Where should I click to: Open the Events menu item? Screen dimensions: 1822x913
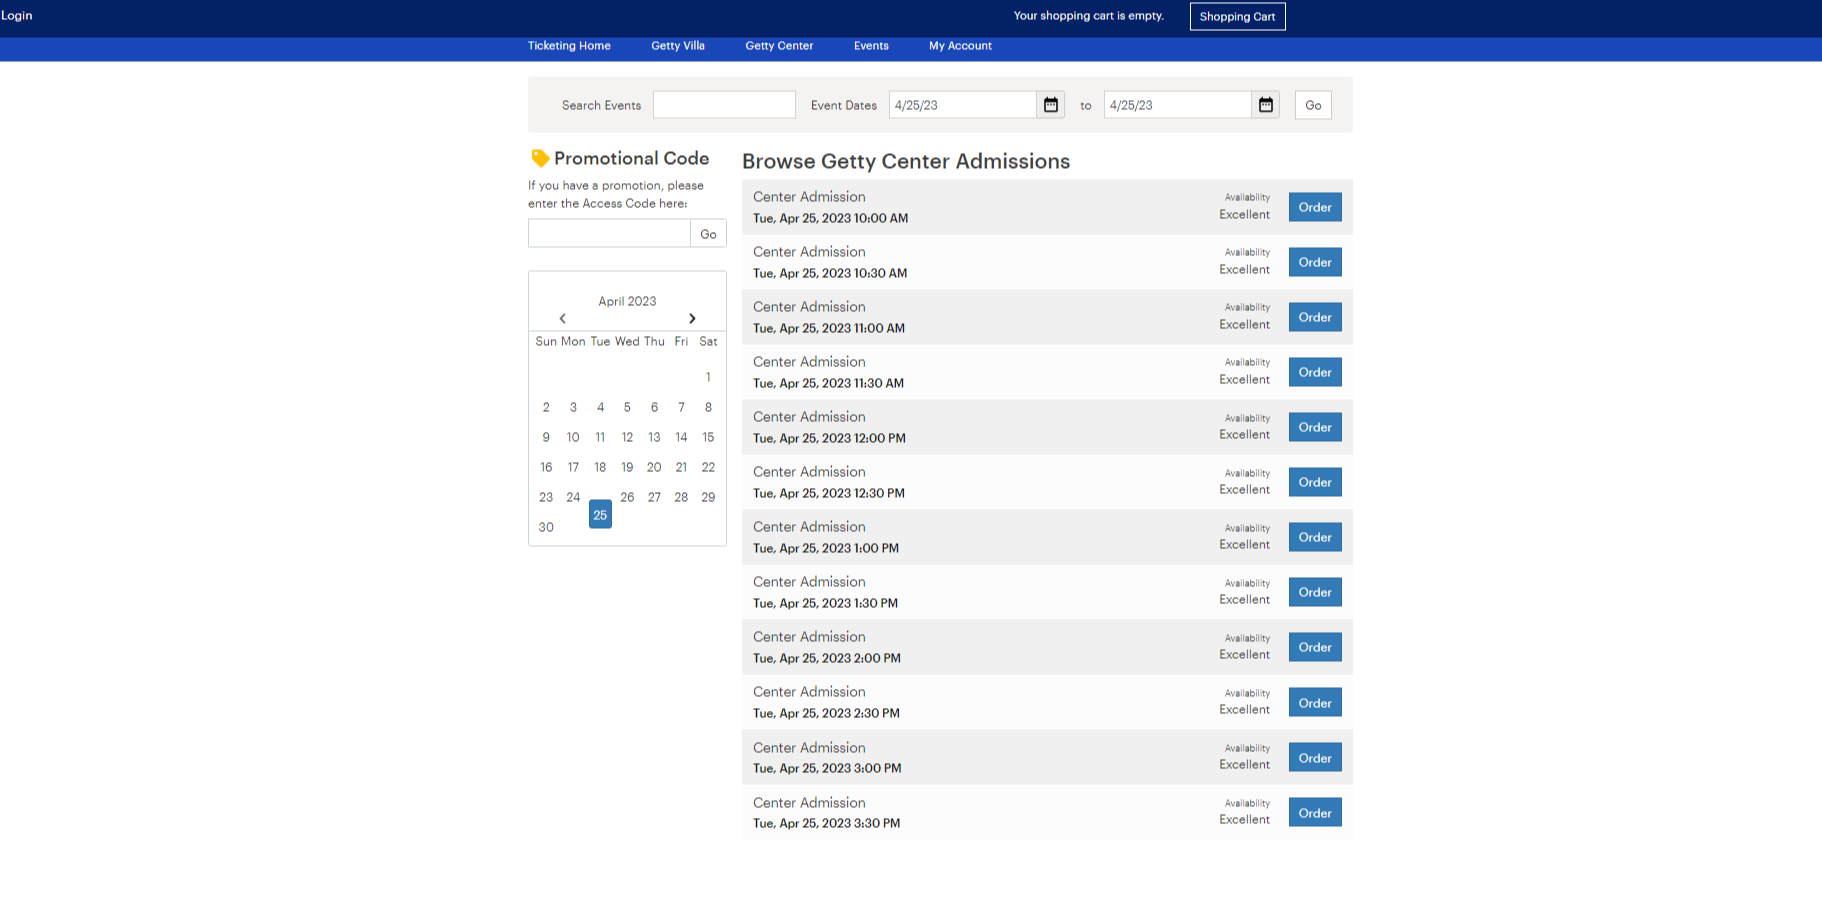871,46
